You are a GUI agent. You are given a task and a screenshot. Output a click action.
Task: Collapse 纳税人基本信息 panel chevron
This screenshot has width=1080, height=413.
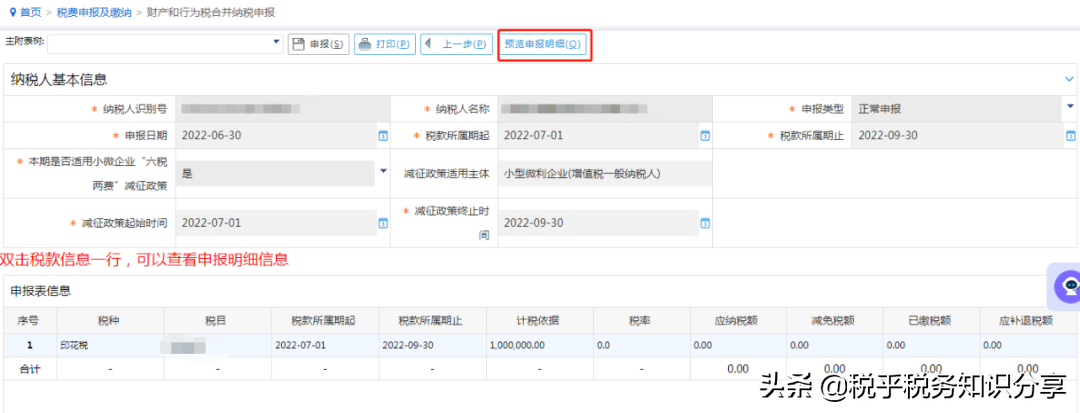coord(1070,79)
